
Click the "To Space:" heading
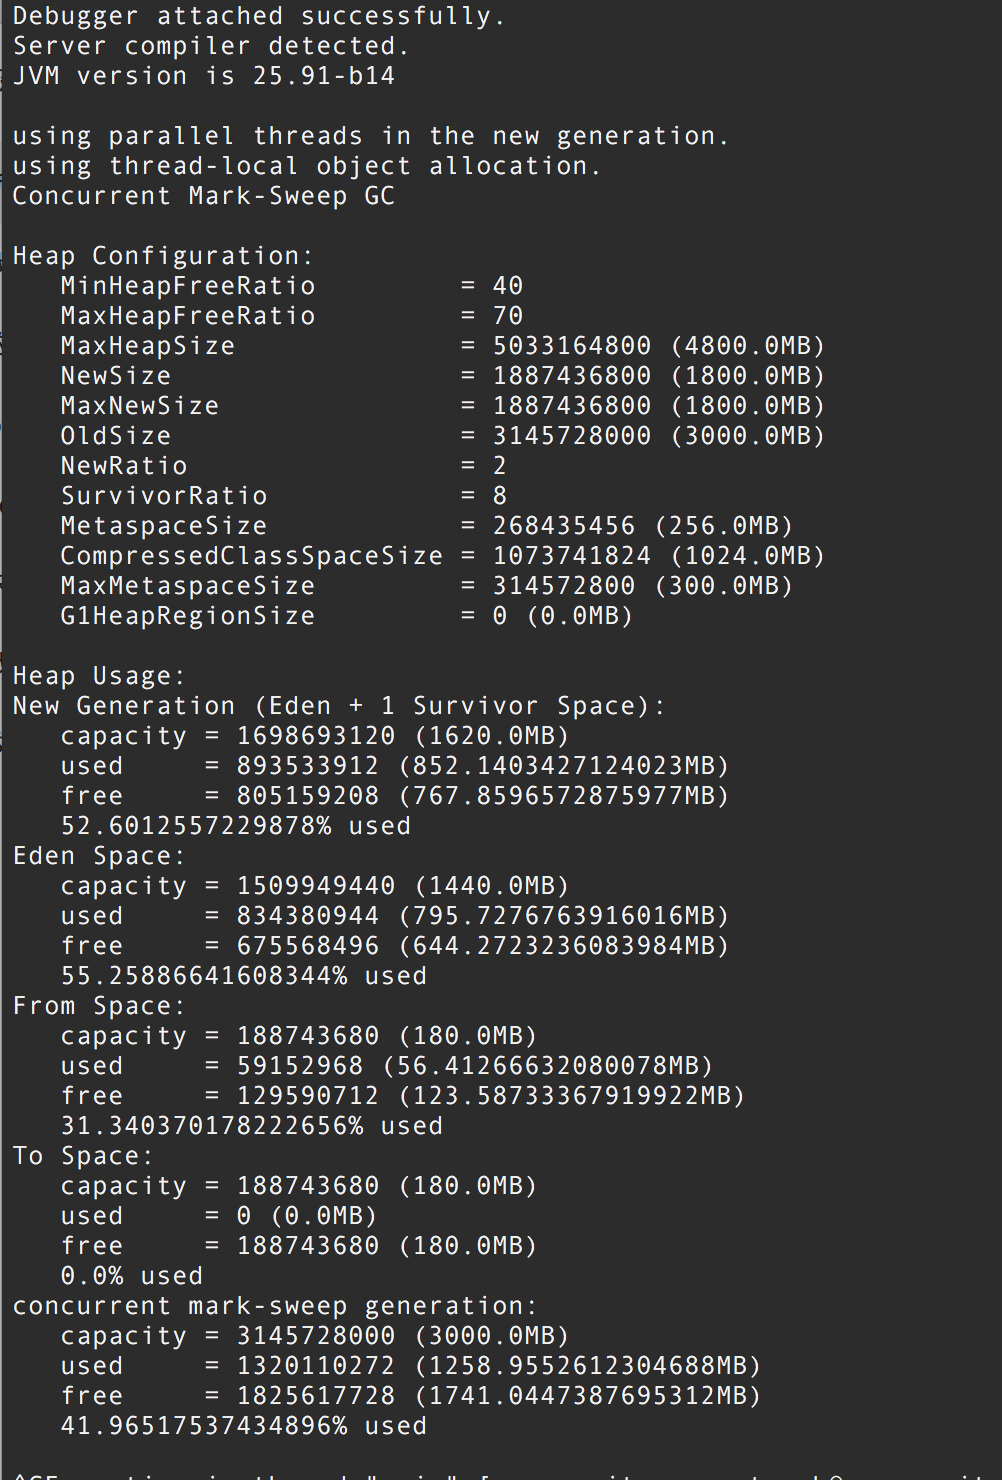pos(83,1156)
